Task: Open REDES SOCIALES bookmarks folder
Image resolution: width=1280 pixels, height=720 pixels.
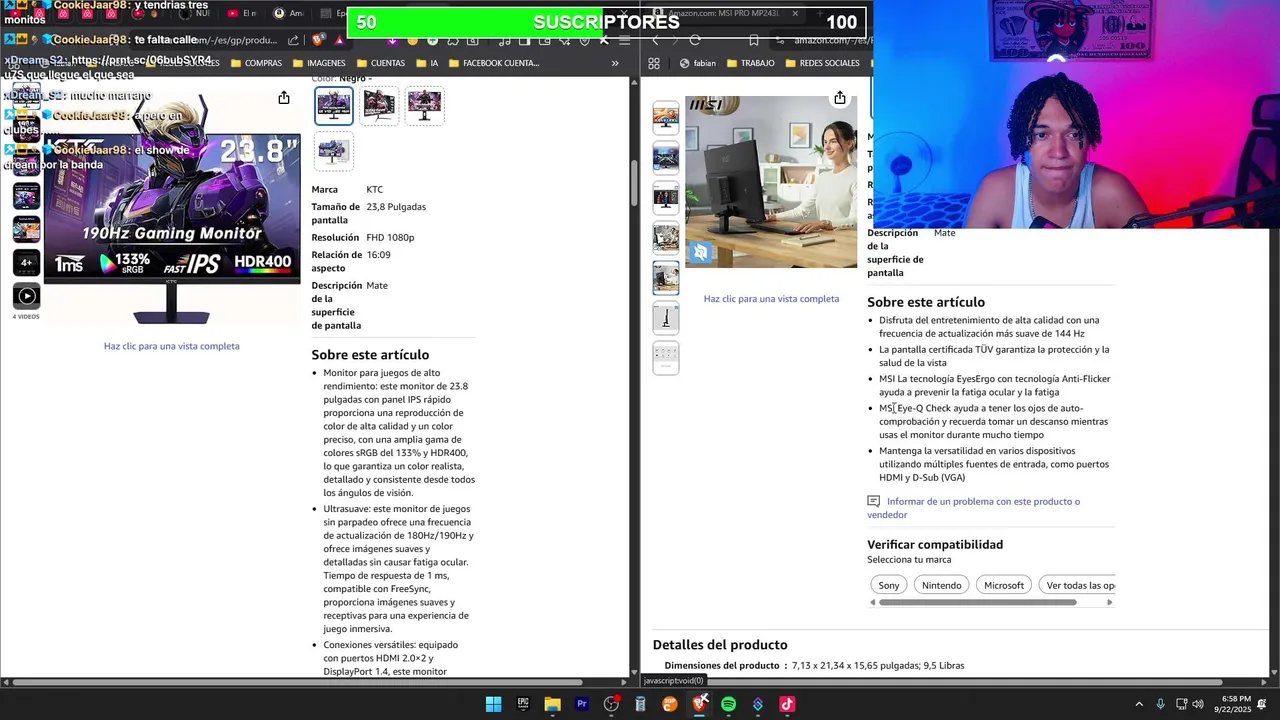Action: (822, 63)
